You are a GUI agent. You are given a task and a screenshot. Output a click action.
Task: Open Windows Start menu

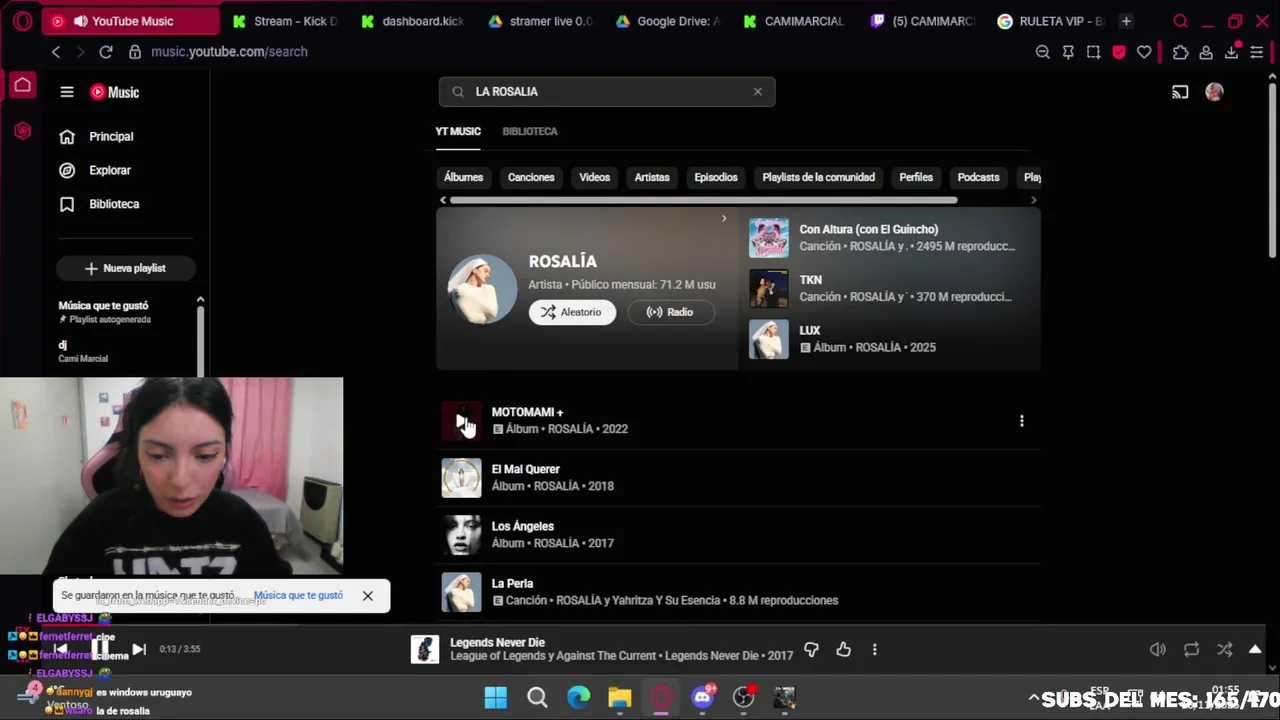495,697
